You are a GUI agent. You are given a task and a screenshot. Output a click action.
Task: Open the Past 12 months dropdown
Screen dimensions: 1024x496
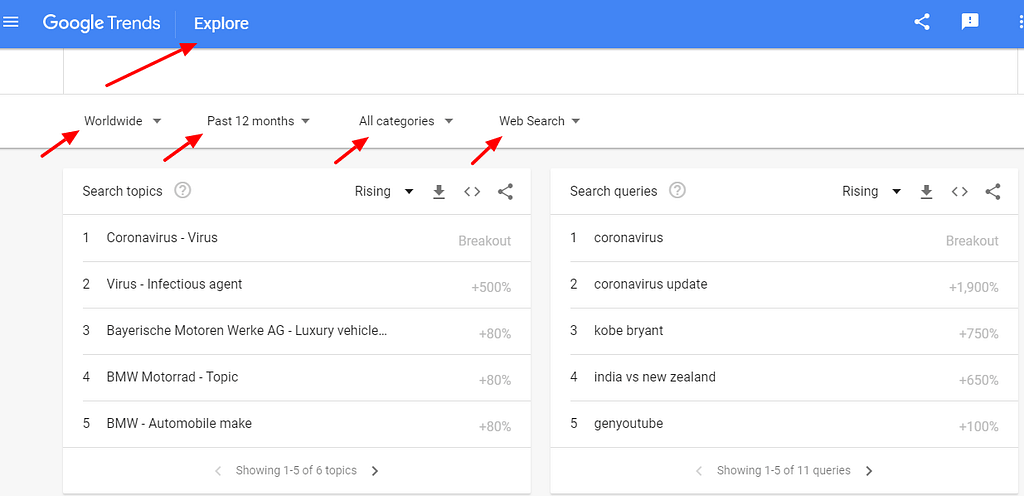pyautogui.click(x=259, y=121)
